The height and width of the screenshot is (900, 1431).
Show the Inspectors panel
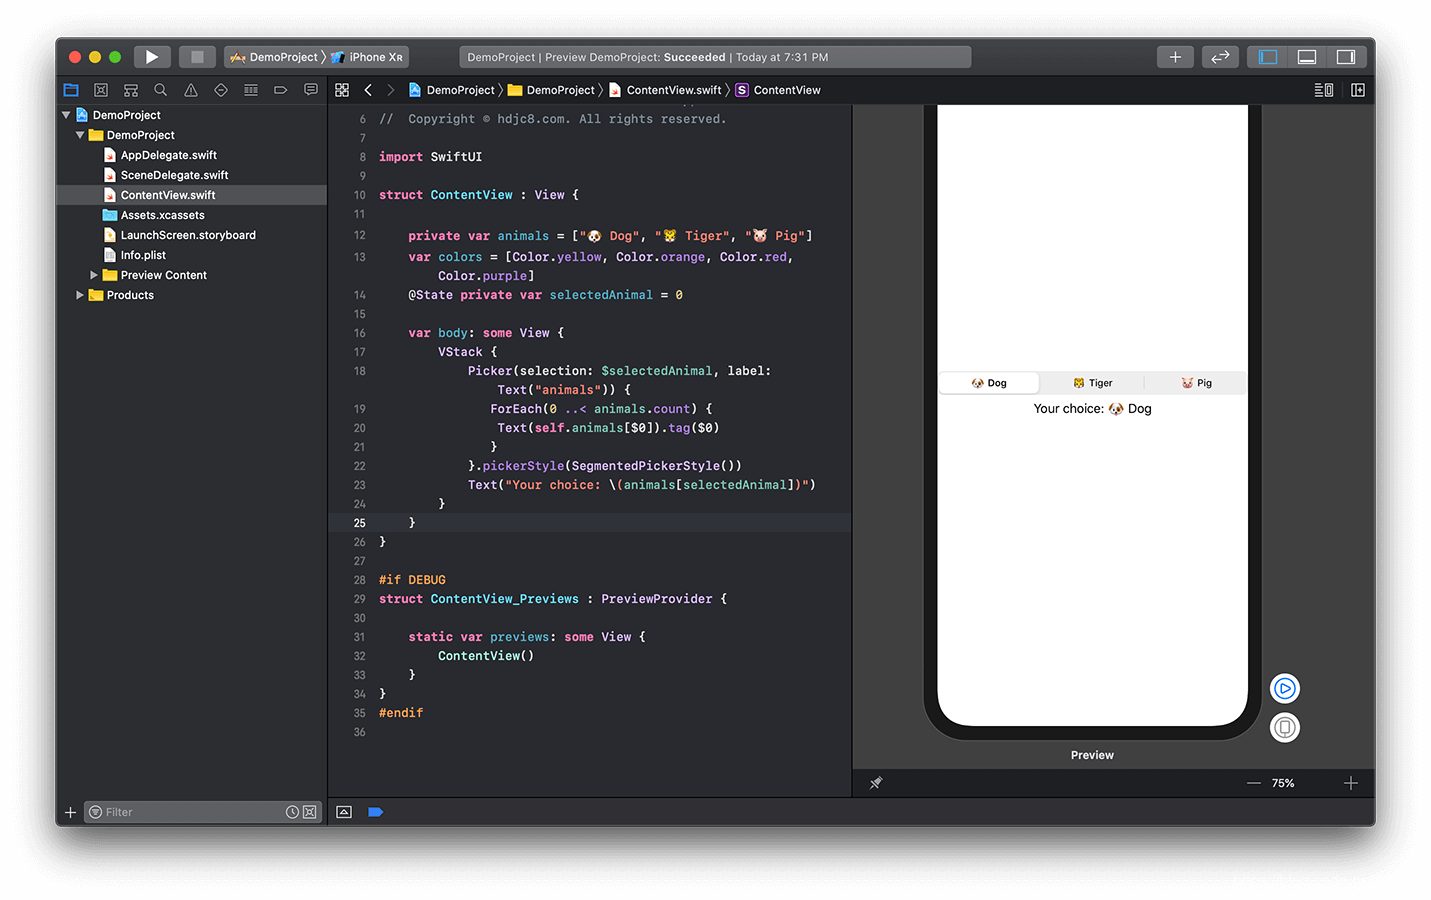(x=1346, y=57)
